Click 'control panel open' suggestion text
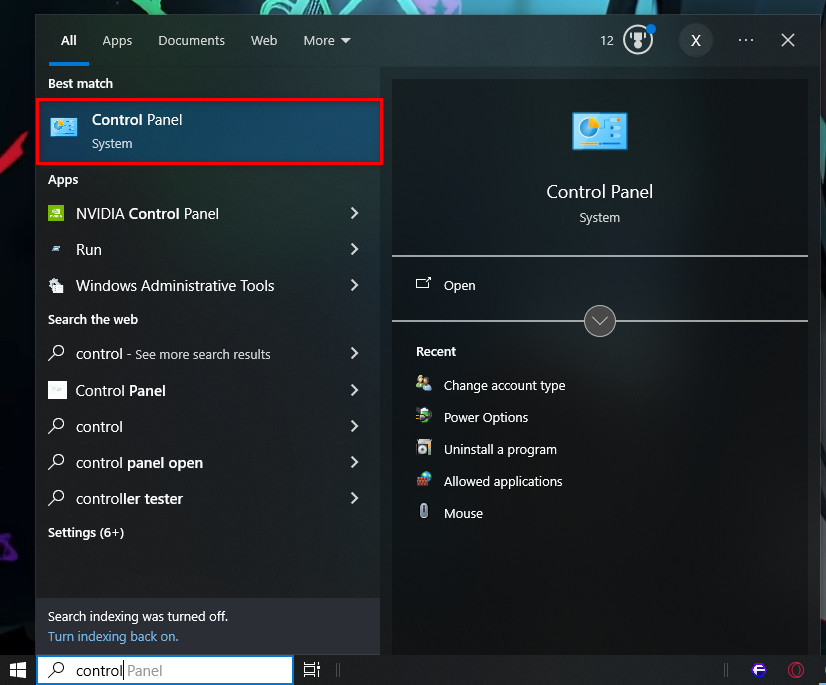The height and width of the screenshot is (685, 826). (139, 463)
